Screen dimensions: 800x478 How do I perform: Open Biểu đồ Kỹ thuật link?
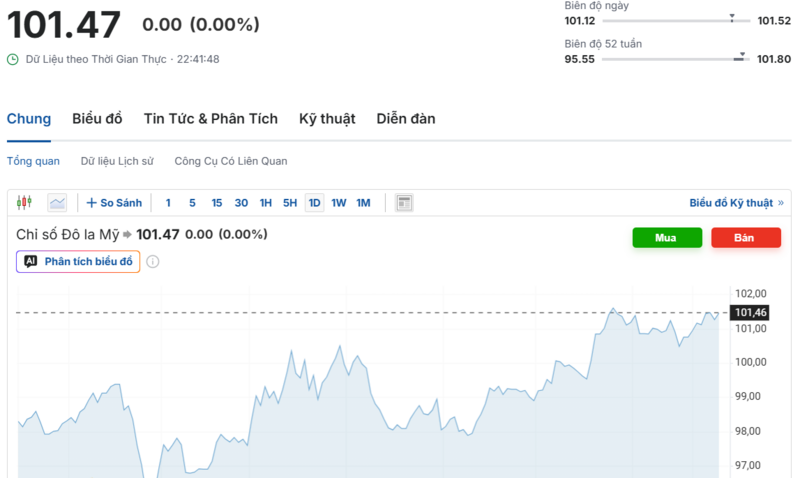point(736,203)
